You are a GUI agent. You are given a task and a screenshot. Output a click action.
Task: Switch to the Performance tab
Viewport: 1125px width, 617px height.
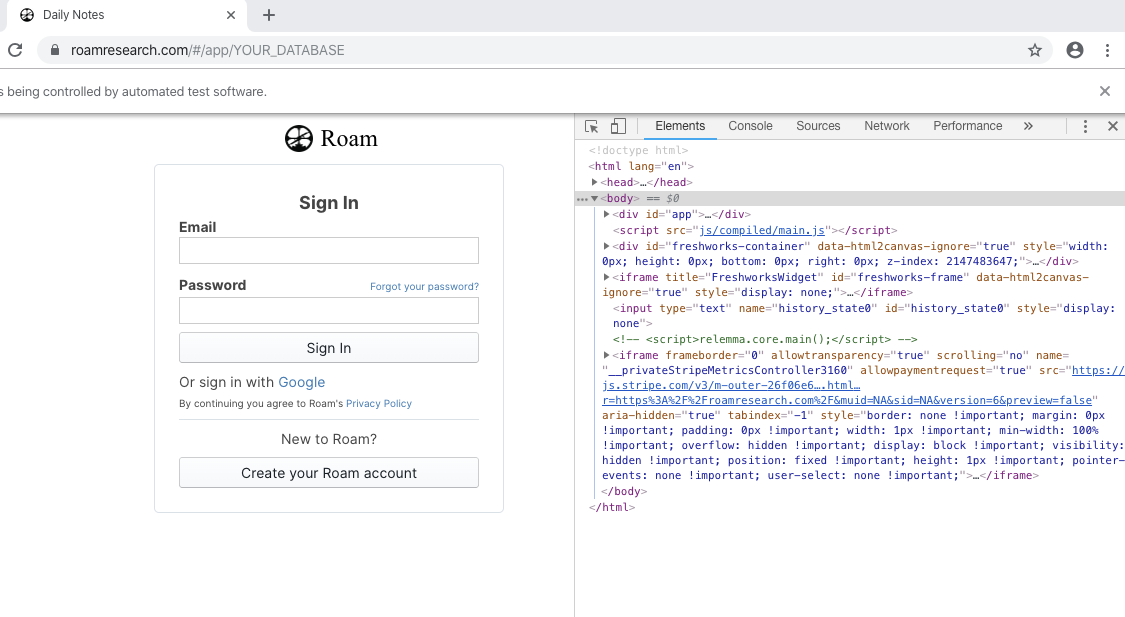[x=968, y=126]
